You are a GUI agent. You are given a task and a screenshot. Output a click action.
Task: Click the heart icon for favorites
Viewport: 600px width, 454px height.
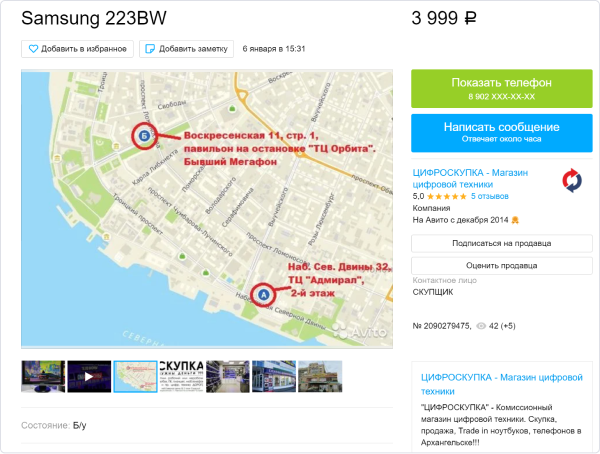(x=33, y=48)
